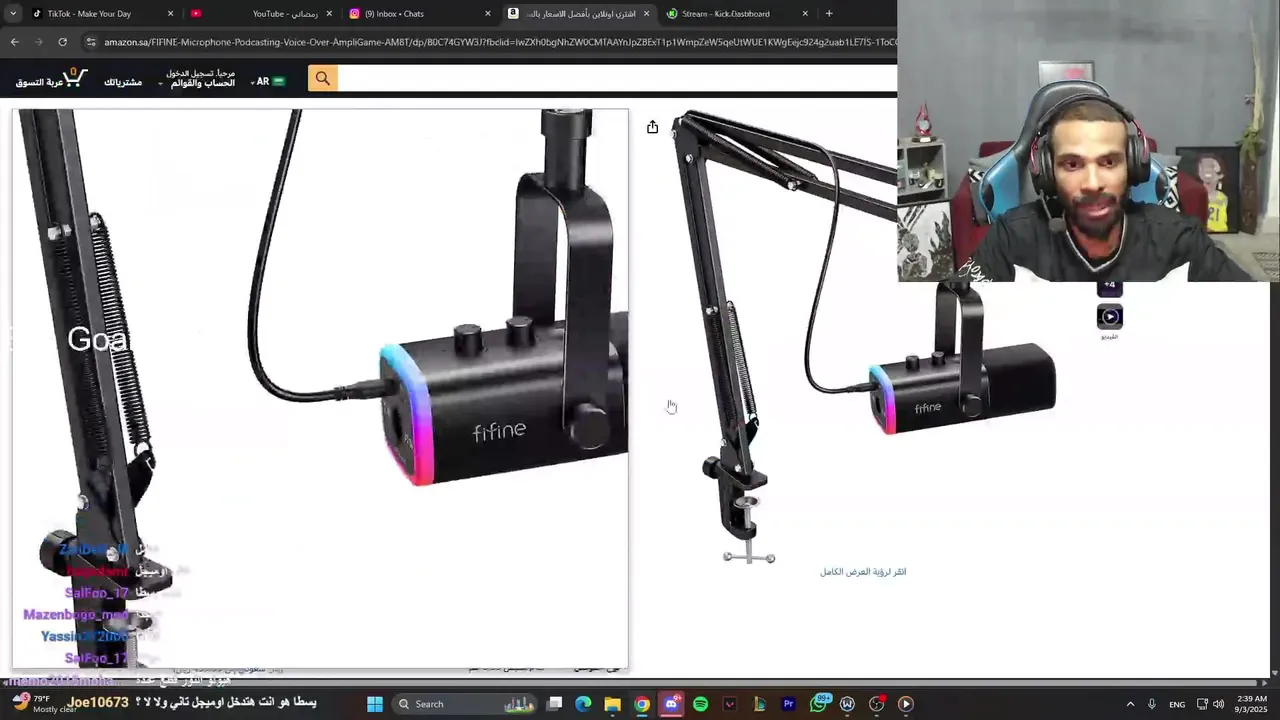Open the Amazon shopping cart
1280x720 pixels.
tap(52, 78)
